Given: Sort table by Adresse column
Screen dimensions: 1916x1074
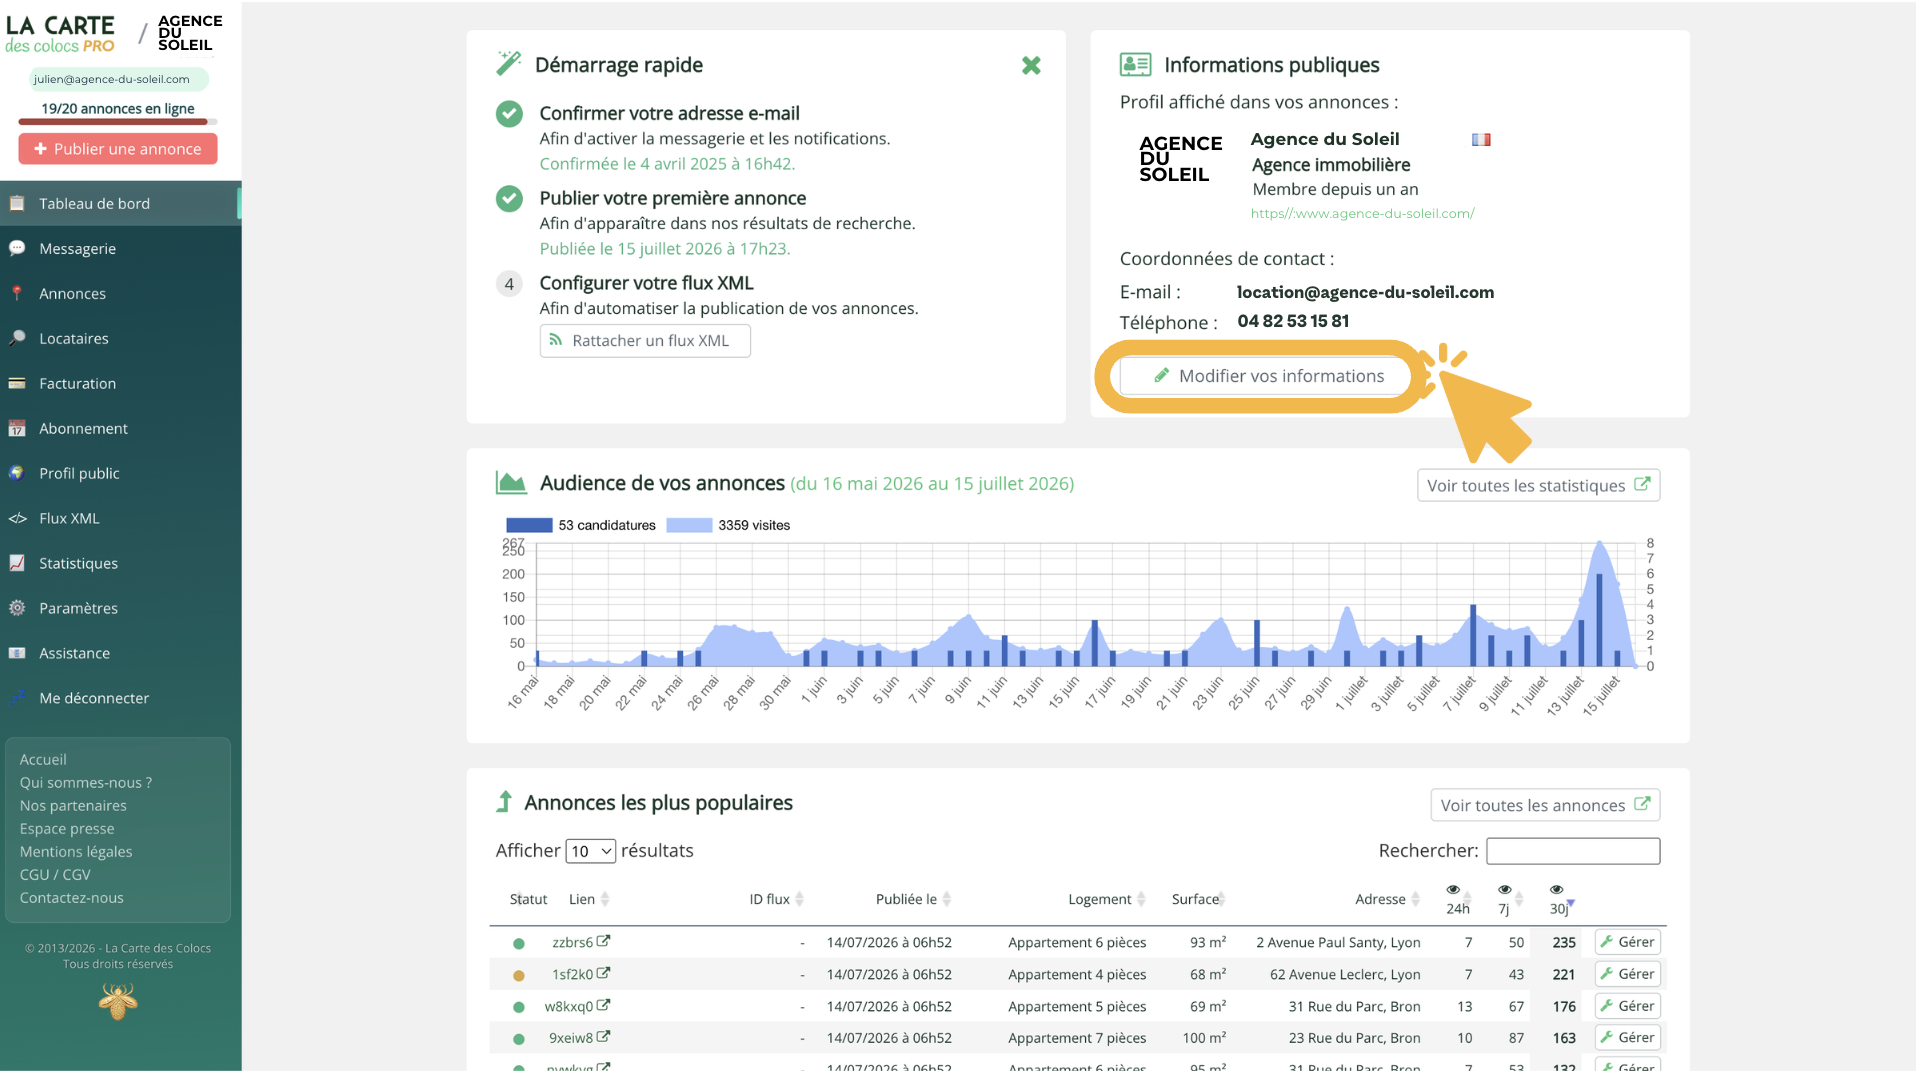Looking at the screenshot, I should [1387, 899].
